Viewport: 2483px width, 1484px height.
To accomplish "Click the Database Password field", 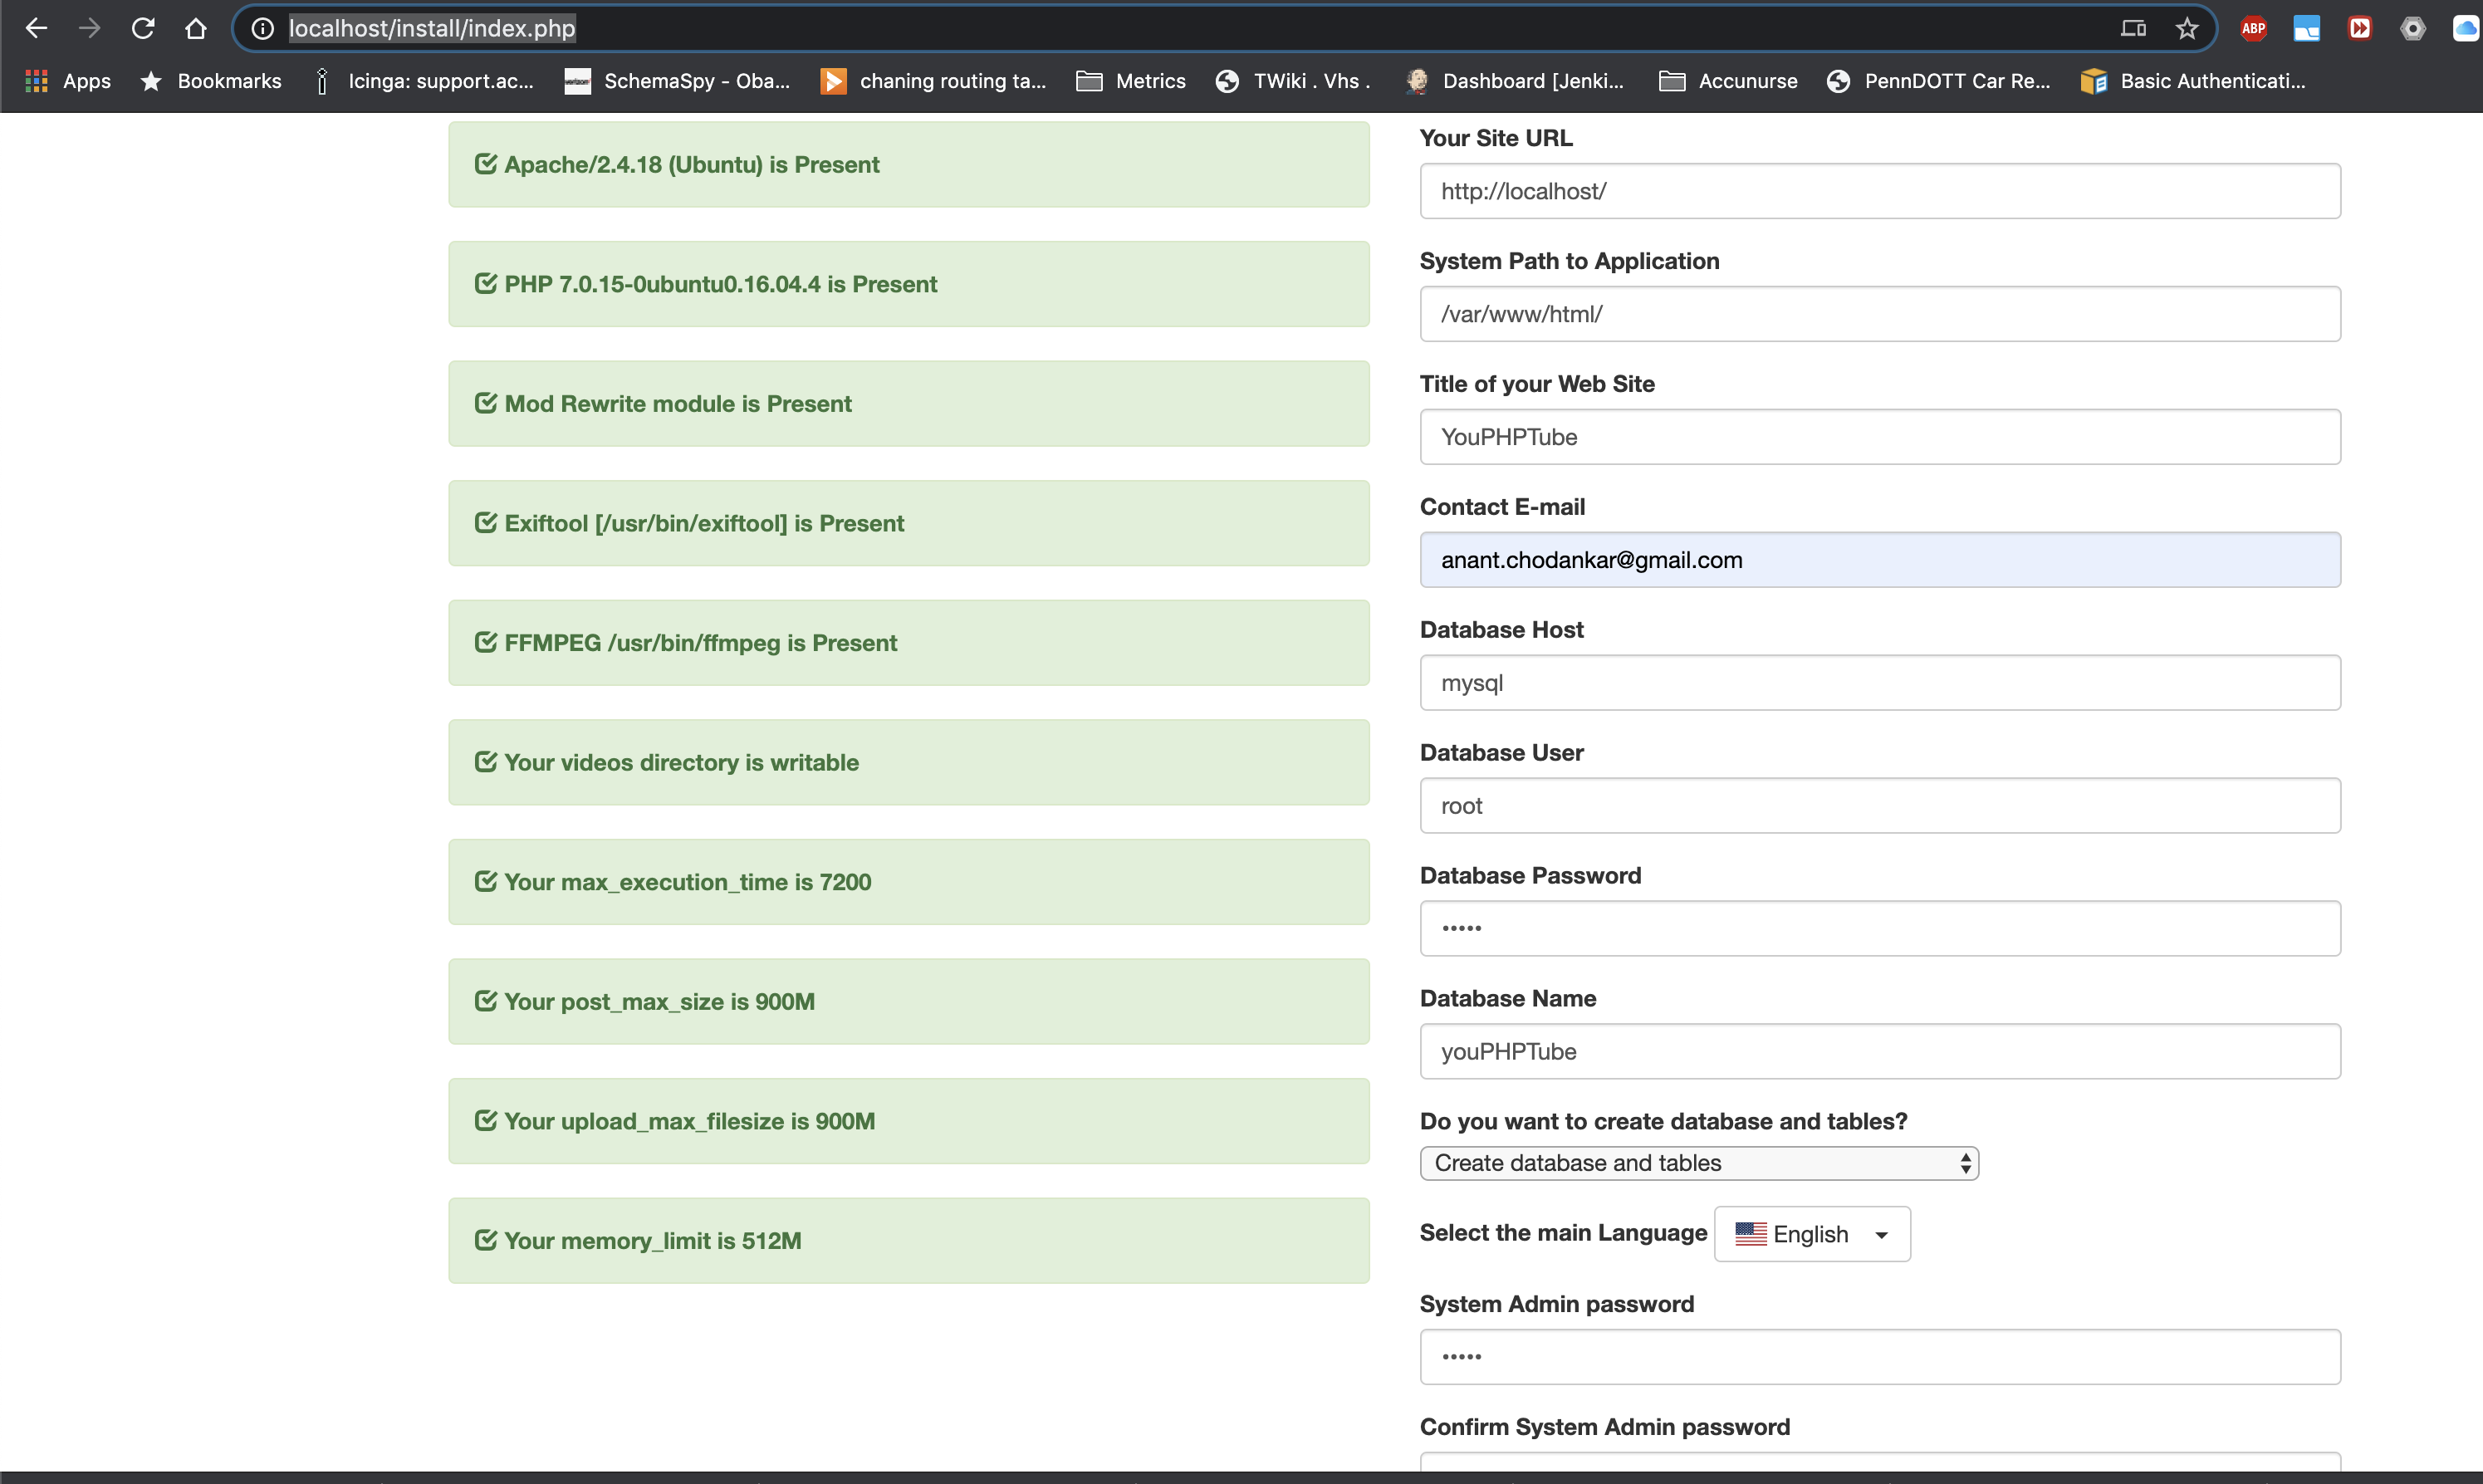I will click(x=1879, y=929).
